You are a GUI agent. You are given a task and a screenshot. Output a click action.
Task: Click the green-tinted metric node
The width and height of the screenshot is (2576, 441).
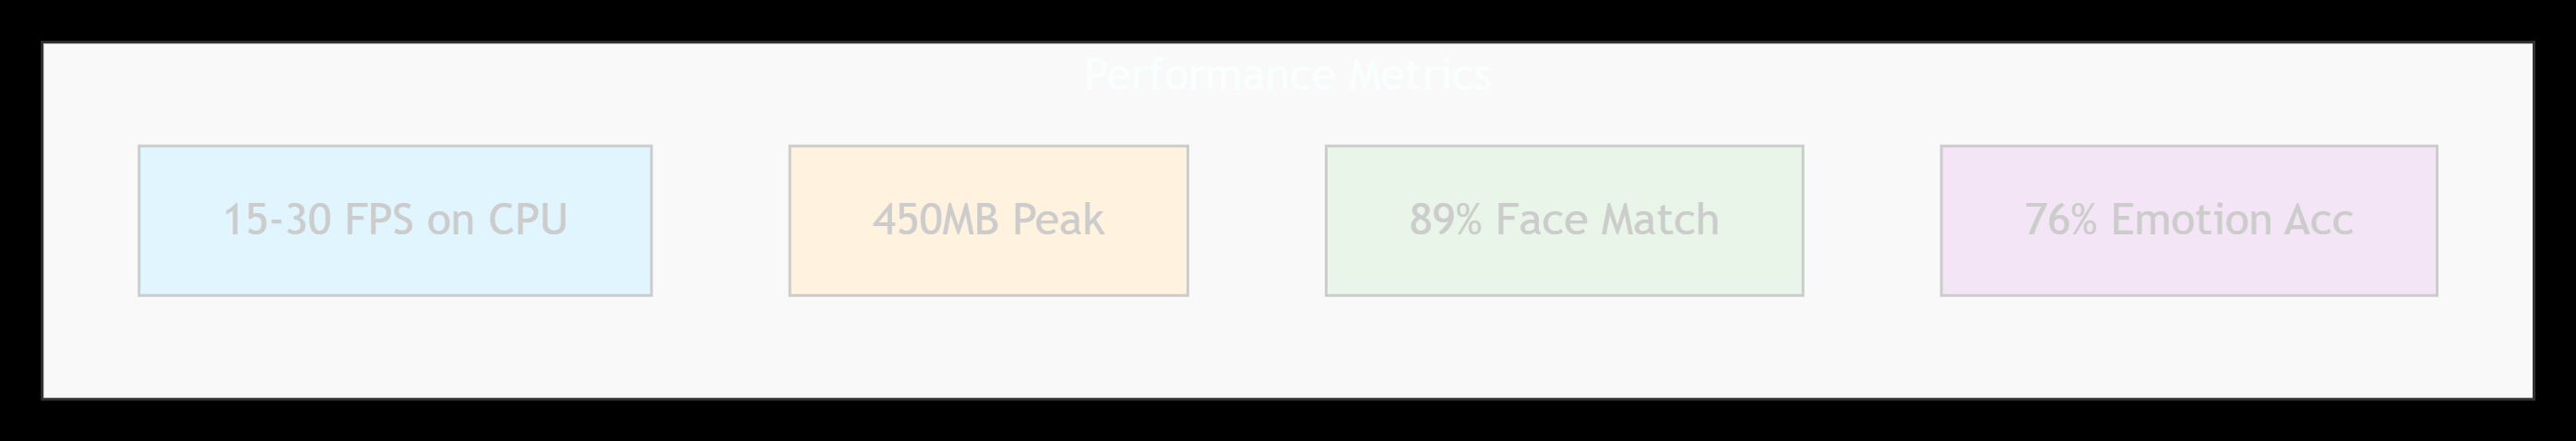[x=1564, y=221]
